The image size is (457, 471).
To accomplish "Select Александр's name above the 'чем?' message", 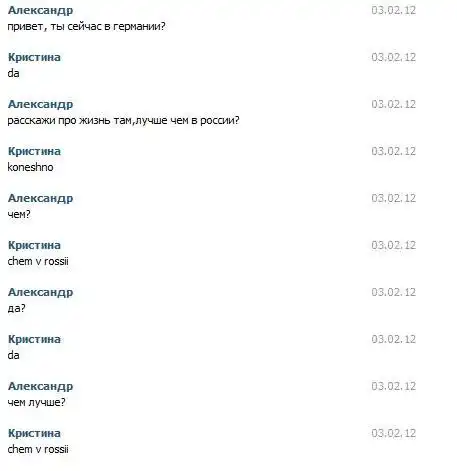I will coord(40,198).
